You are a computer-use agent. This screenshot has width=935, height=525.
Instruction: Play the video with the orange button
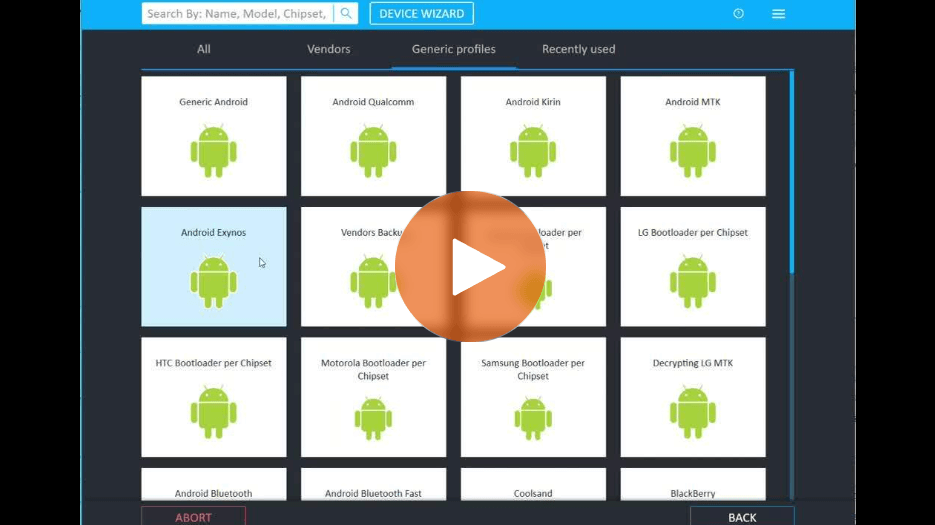(470, 267)
